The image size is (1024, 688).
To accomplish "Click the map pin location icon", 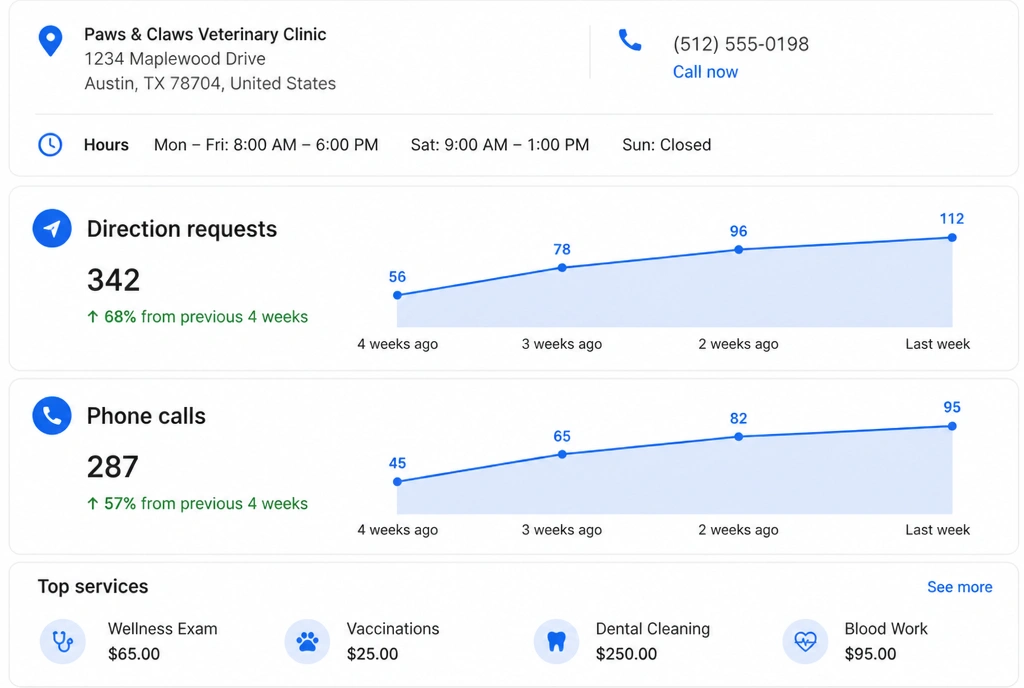I will pyautogui.click(x=50, y=41).
